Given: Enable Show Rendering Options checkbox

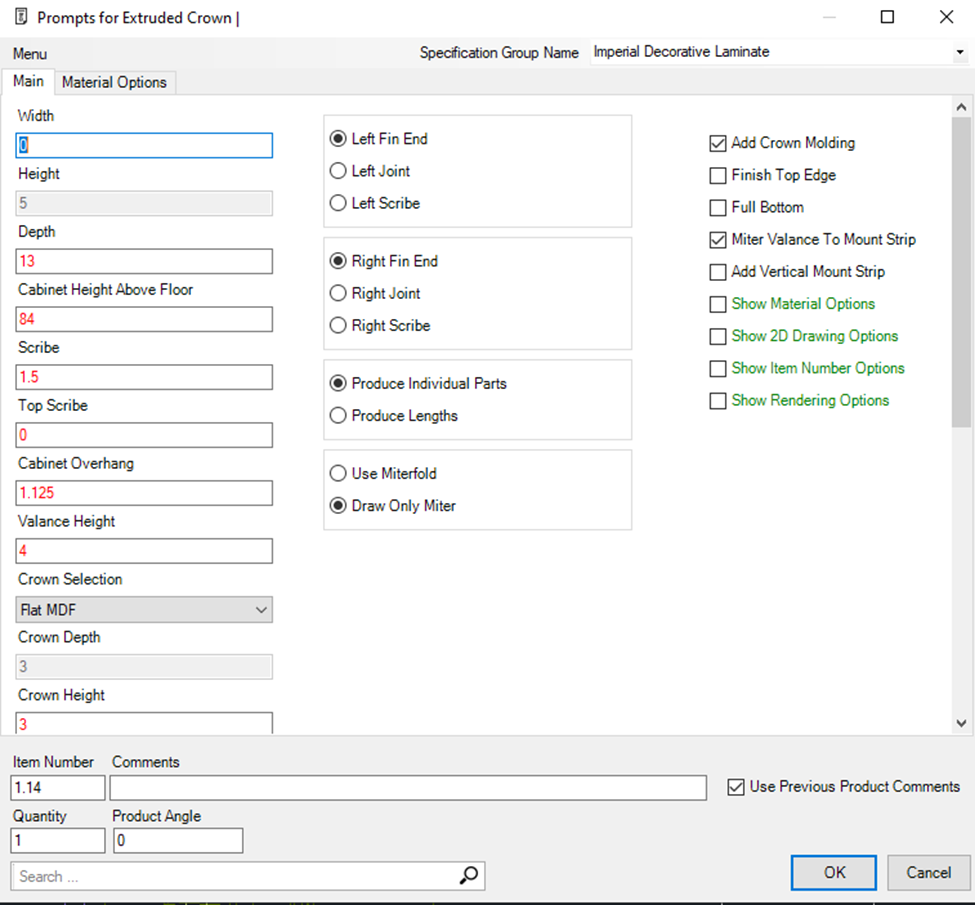Looking at the screenshot, I should coord(717,400).
